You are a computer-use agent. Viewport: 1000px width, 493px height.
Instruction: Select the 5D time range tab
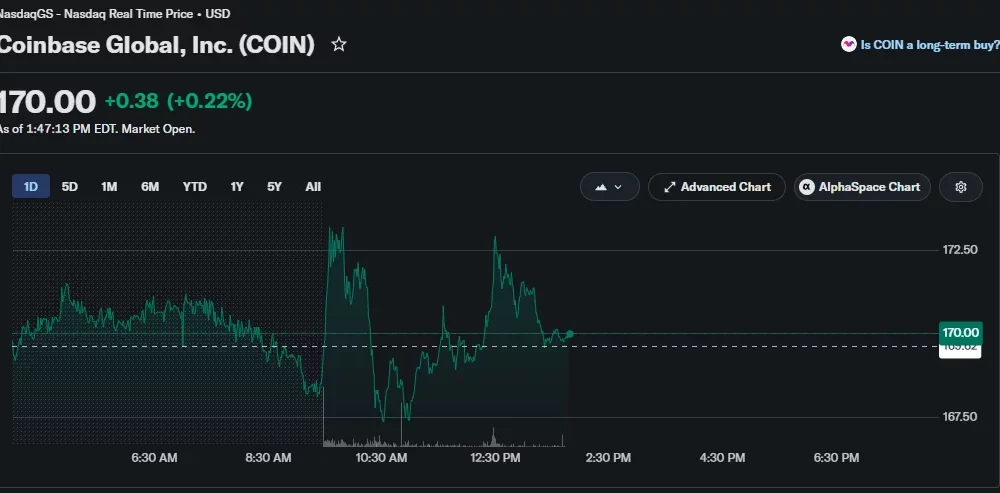pyautogui.click(x=70, y=187)
